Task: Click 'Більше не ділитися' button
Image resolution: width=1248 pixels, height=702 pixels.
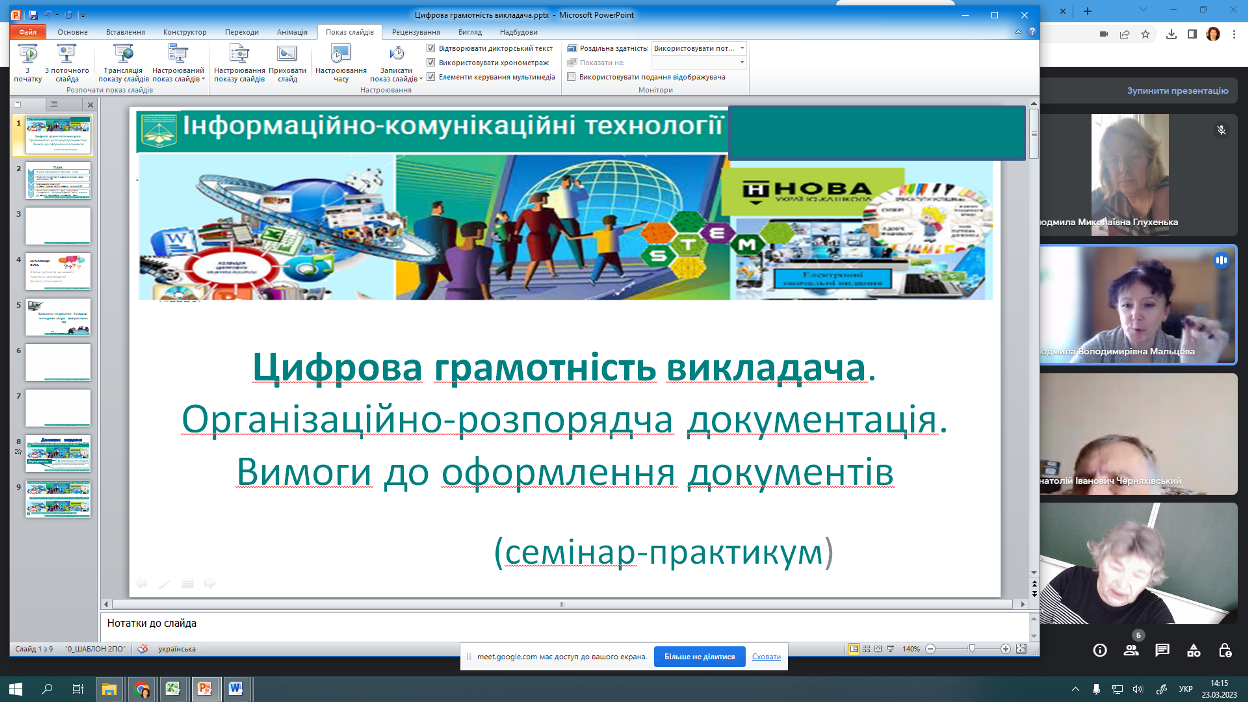Action: (699, 657)
